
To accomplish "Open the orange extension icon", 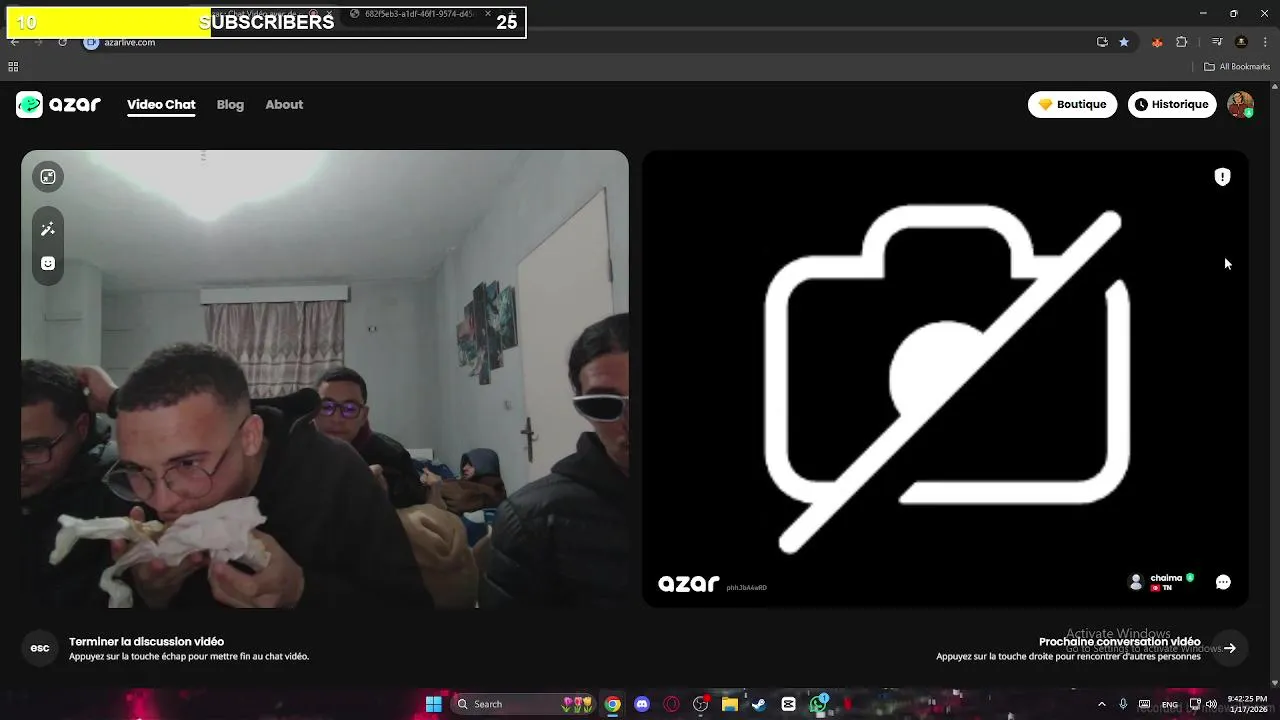I will 1157,42.
